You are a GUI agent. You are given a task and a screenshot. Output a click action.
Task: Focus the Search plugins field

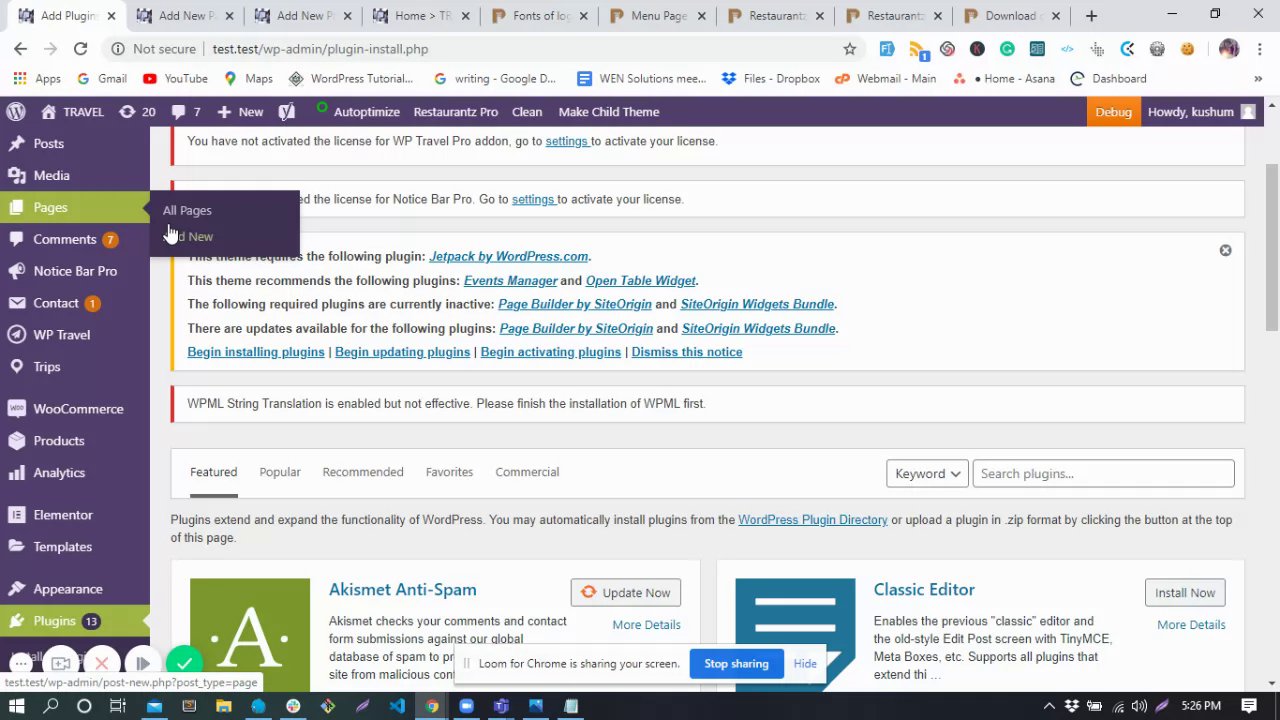1103,474
